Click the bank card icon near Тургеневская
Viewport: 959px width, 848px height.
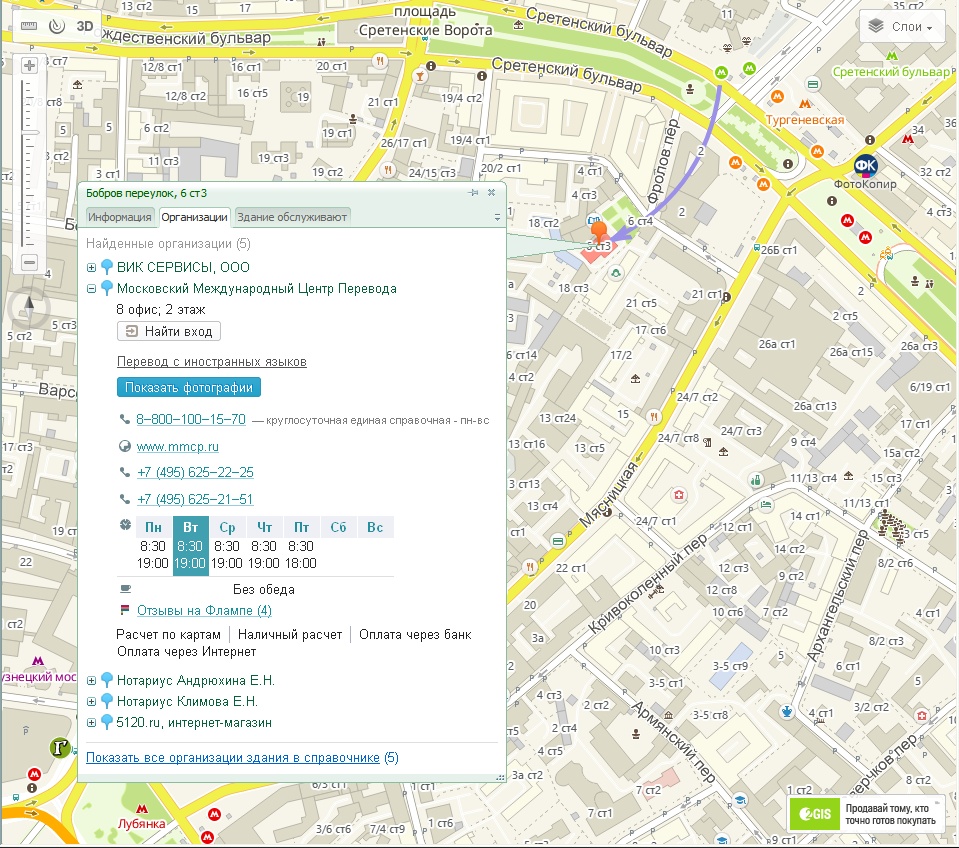(813, 84)
